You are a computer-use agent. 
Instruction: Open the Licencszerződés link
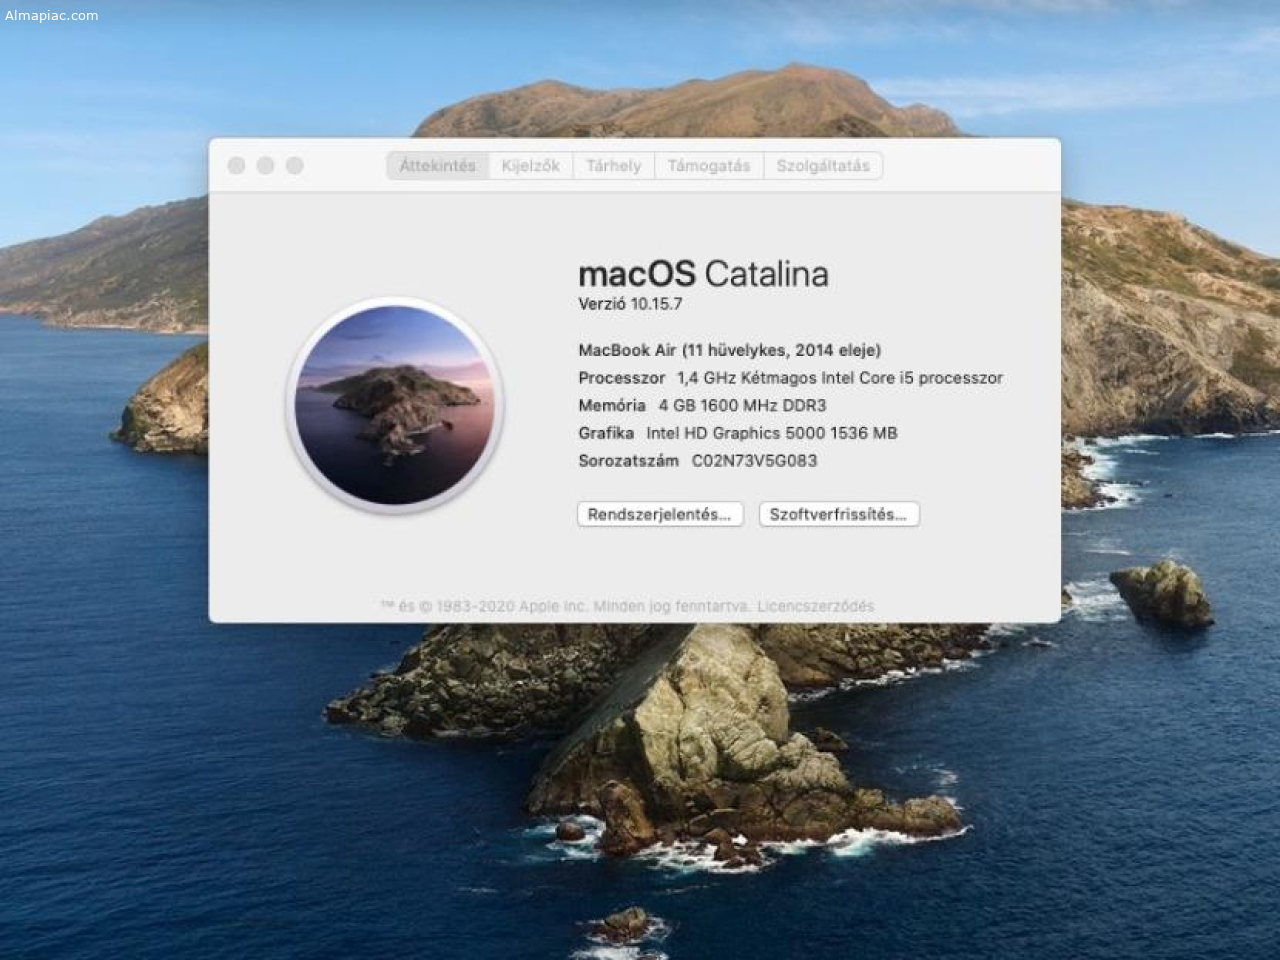tap(815, 606)
